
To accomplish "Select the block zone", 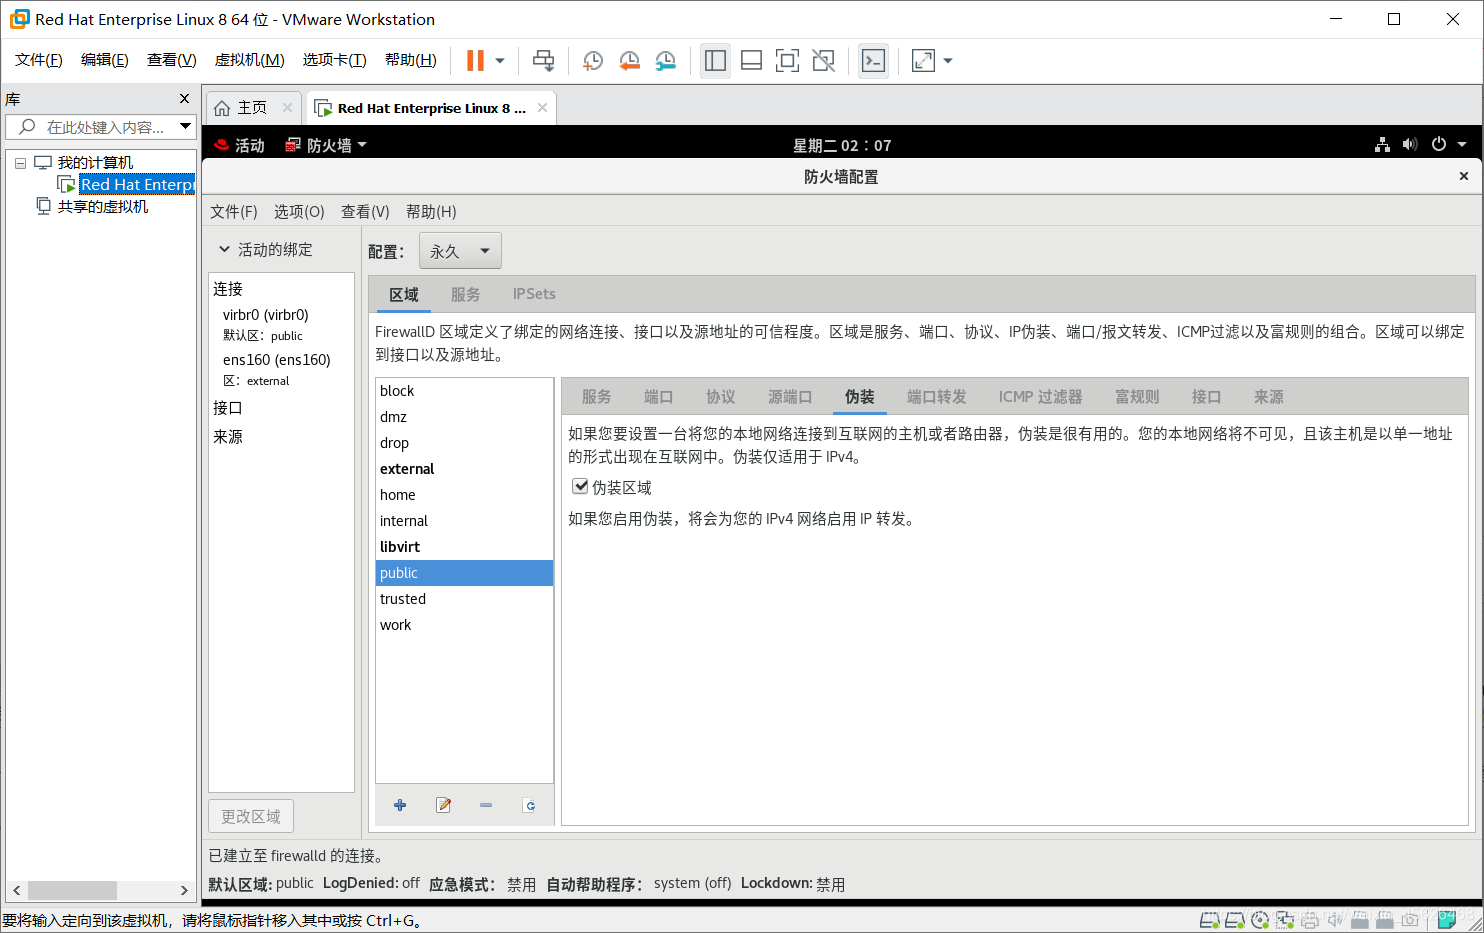I will [464, 391].
